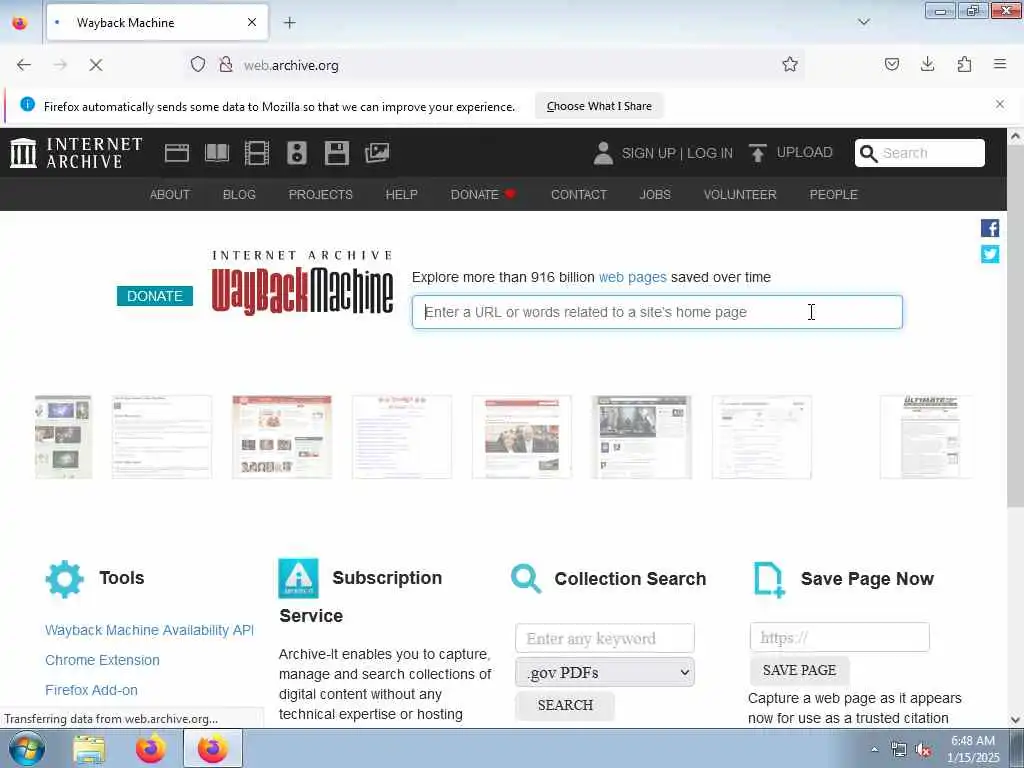Click the upload arrow icon
Viewport: 1024px width, 768px height.
758,153
